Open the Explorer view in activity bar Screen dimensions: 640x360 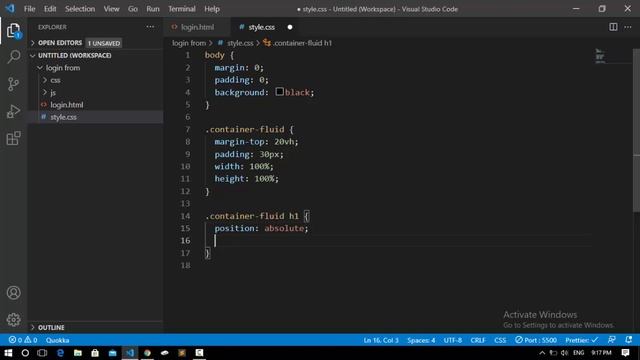[x=13, y=30]
